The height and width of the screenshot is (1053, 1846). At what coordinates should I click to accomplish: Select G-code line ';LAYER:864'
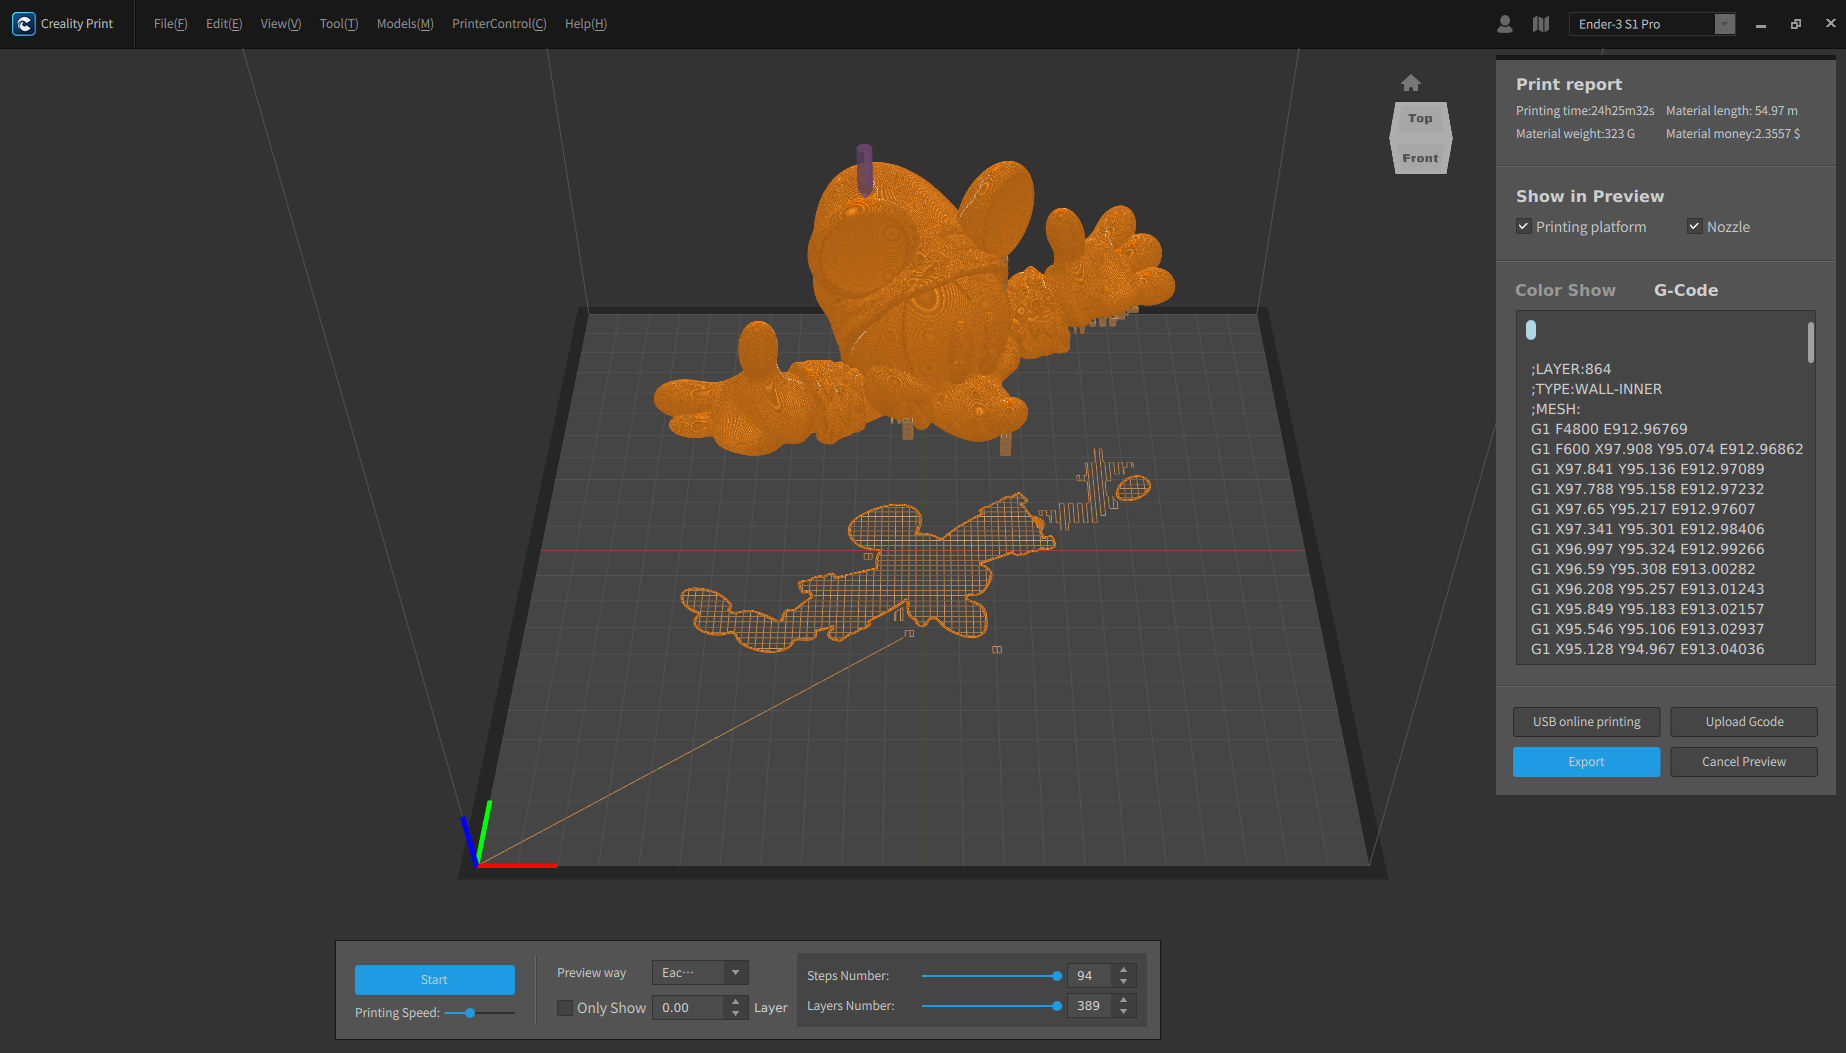1571,369
